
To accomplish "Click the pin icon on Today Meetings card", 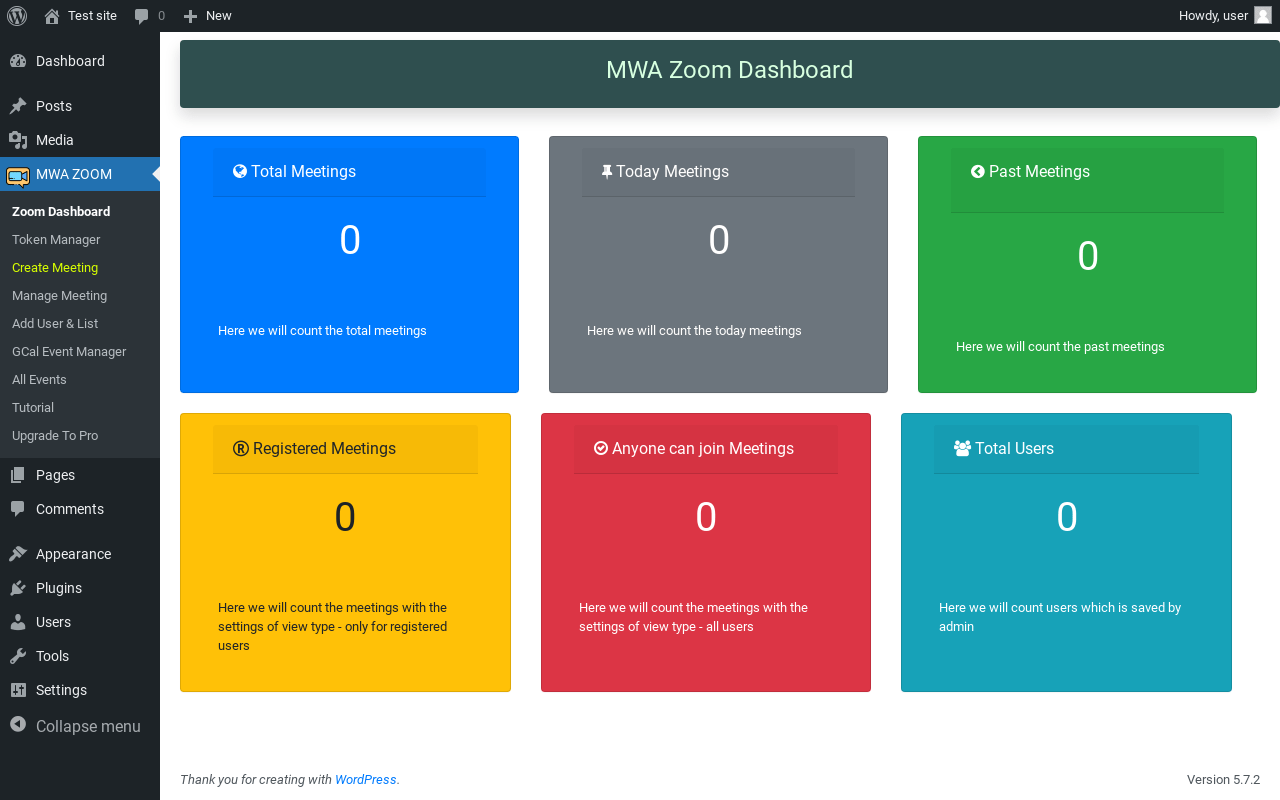I will click(x=607, y=172).
